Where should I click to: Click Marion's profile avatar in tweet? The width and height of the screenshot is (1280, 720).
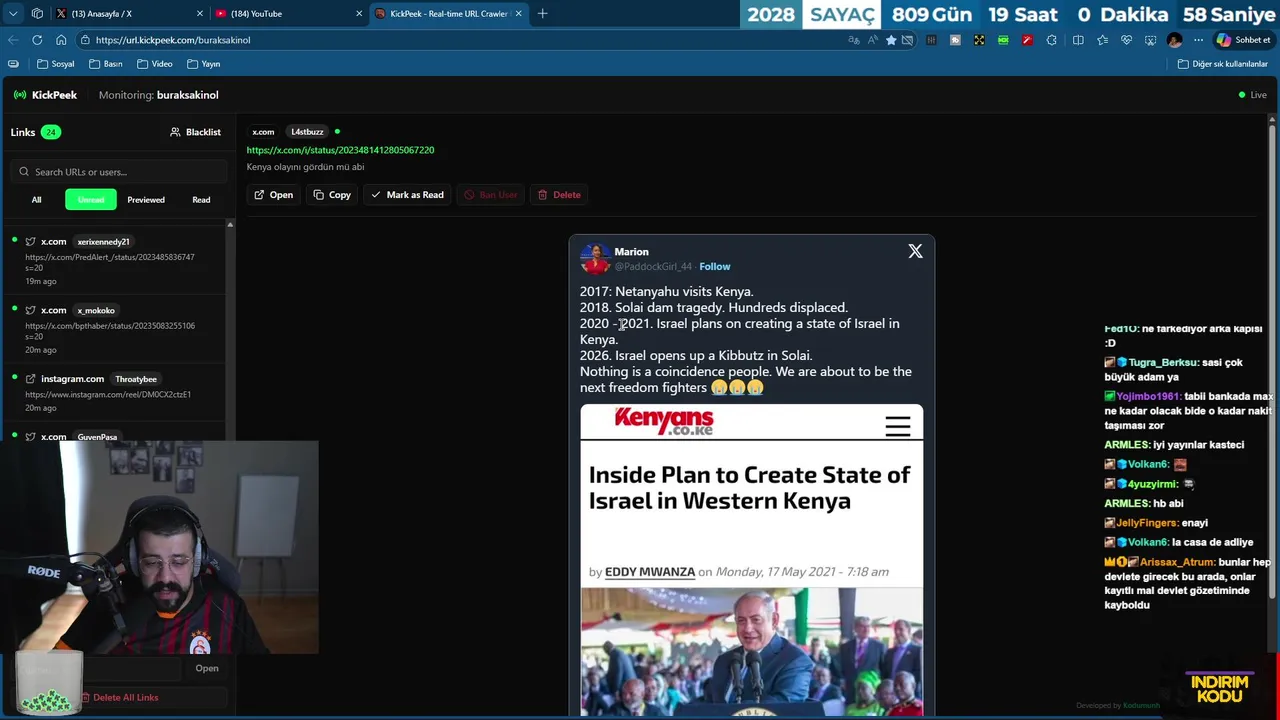(x=595, y=258)
